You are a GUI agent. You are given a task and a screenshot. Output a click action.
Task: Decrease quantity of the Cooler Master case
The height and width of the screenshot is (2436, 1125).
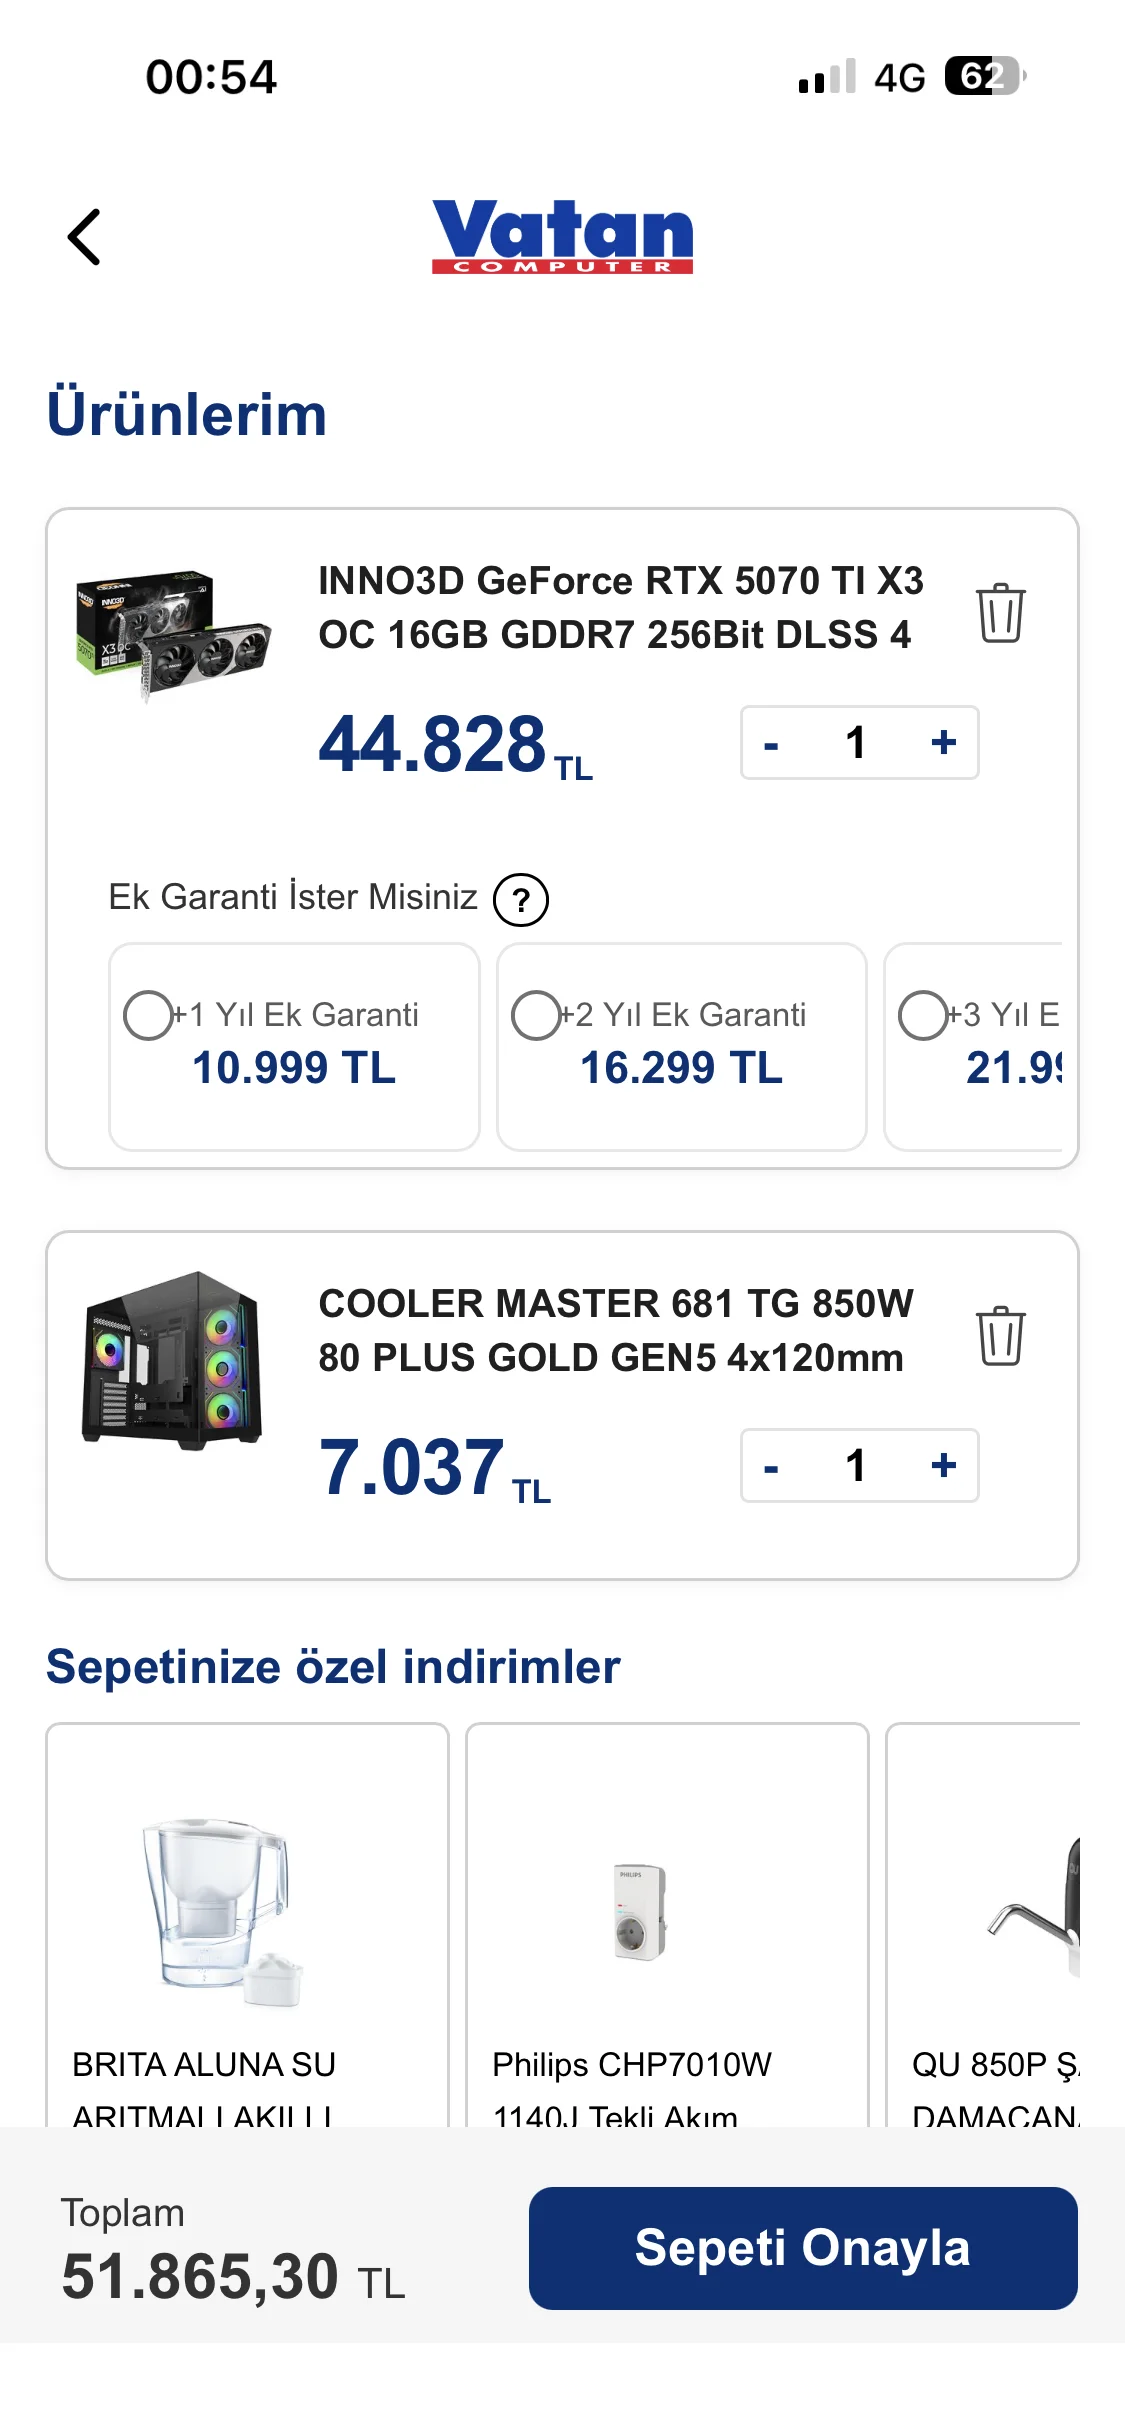click(x=771, y=1466)
